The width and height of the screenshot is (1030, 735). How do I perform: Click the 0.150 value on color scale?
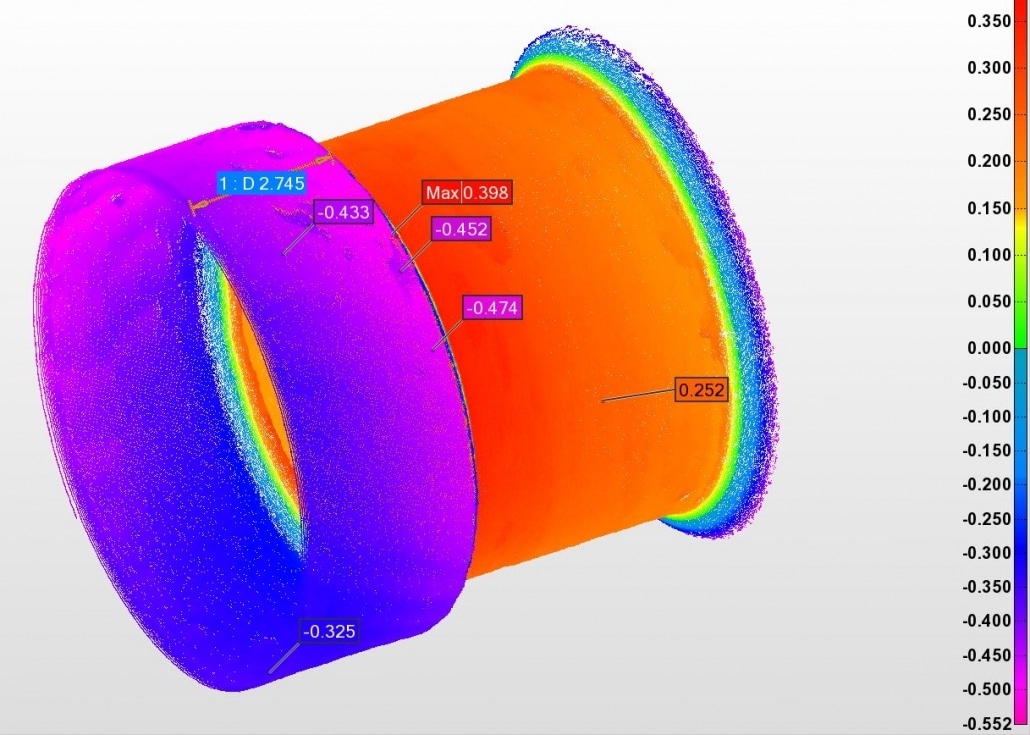989,208
